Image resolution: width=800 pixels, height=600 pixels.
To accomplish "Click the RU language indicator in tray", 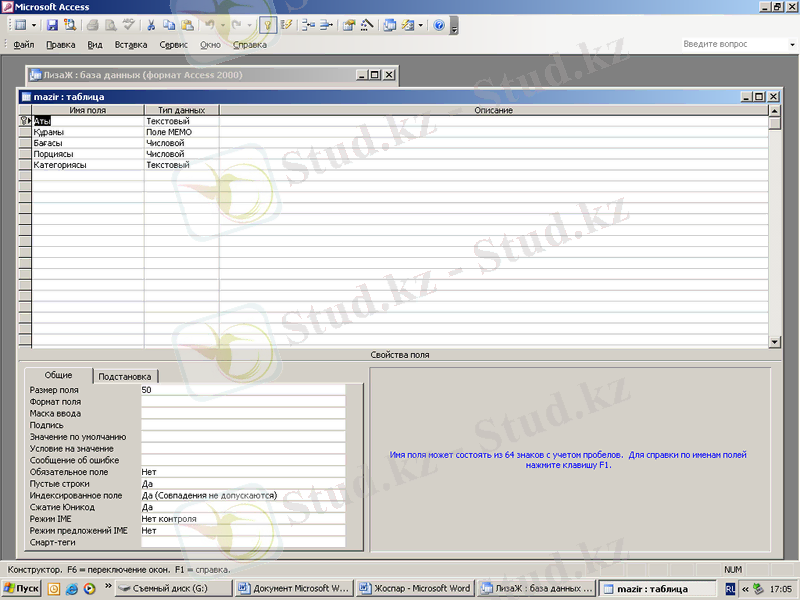I will coord(731,589).
